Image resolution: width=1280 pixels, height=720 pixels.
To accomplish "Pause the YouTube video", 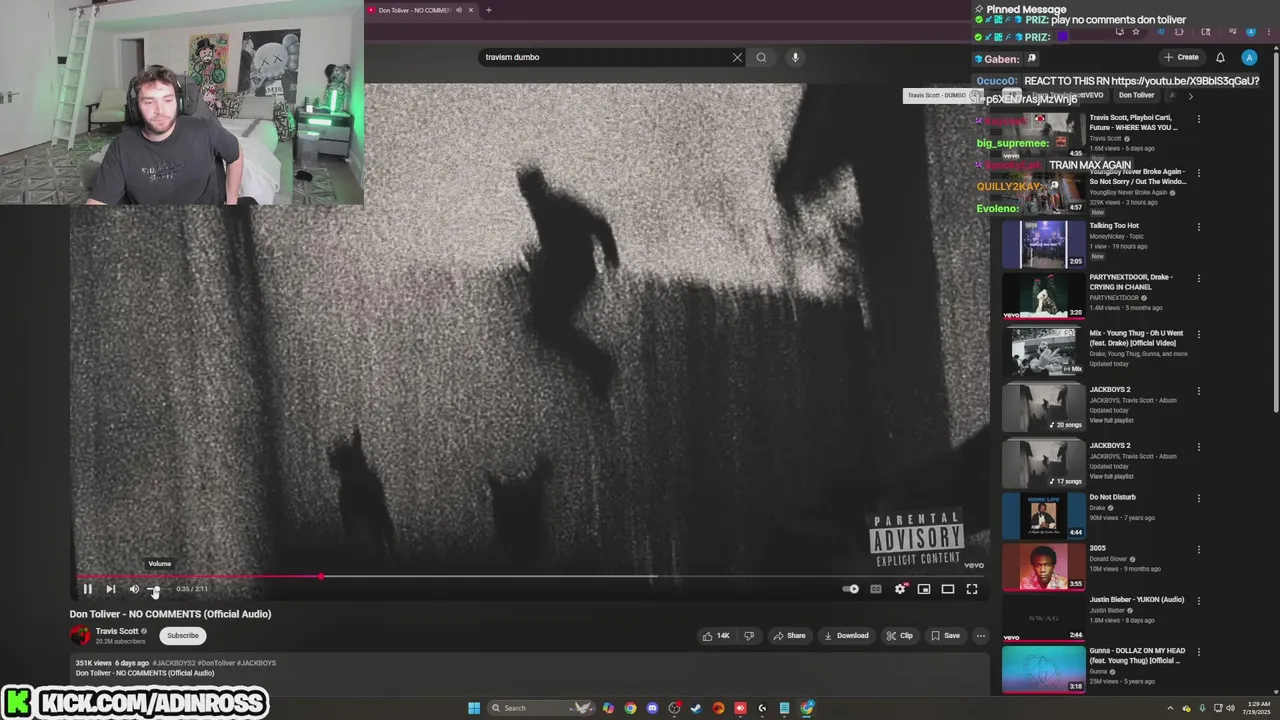I will (87, 589).
